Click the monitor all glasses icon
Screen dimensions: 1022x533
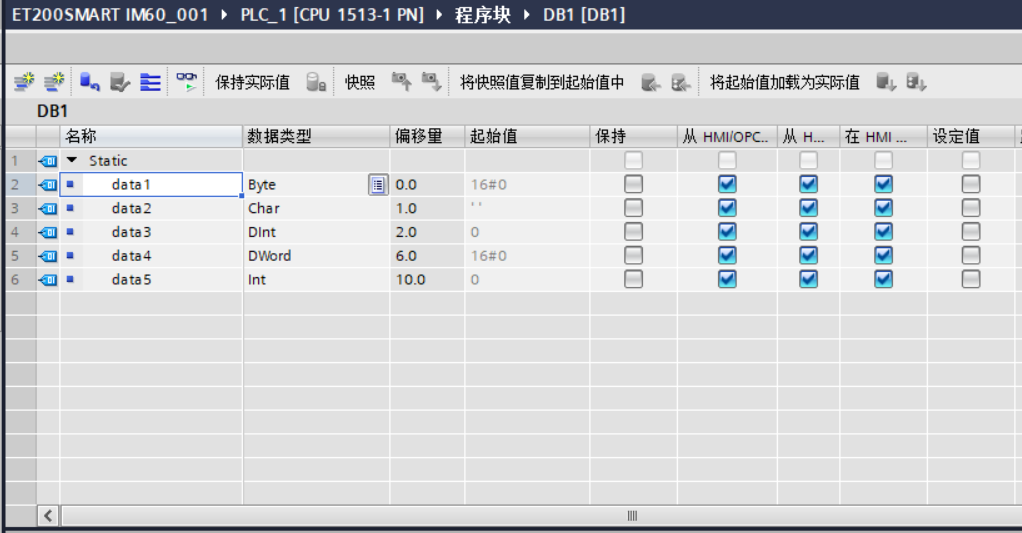point(186,82)
